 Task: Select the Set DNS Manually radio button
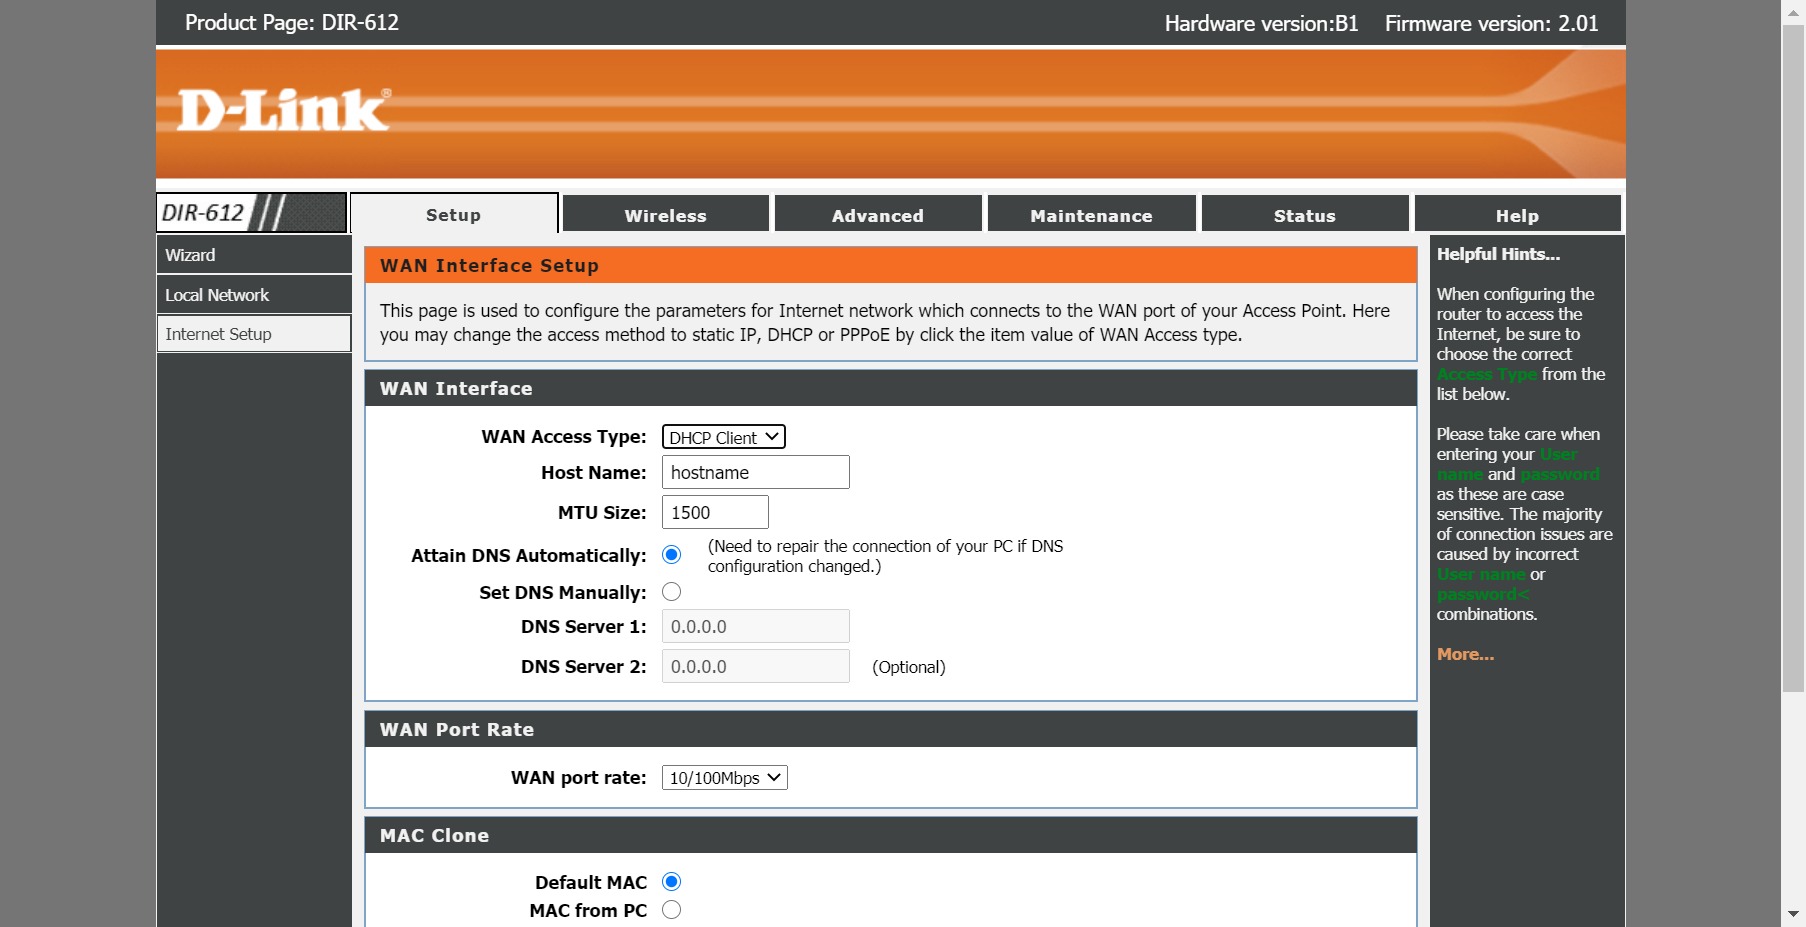tap(672, 592)
